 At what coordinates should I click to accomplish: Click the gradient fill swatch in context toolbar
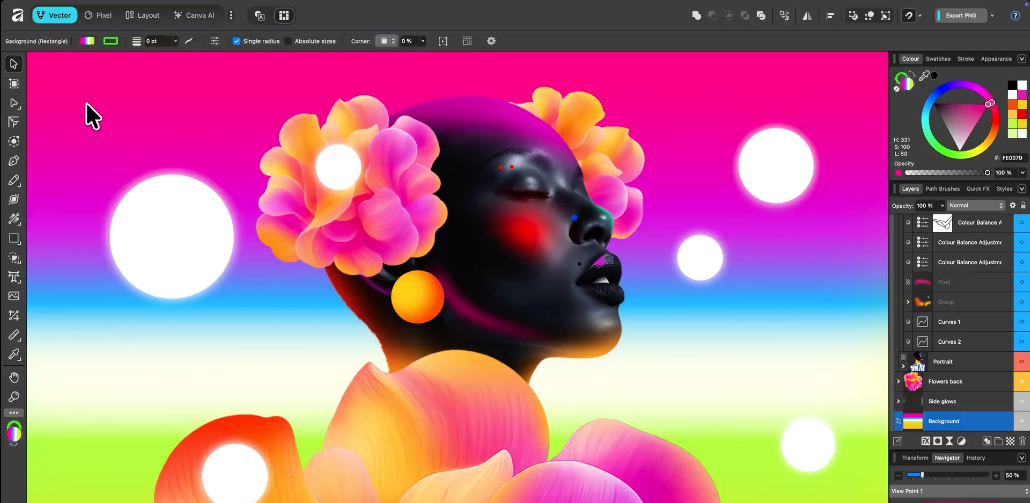tap(87, 41)
